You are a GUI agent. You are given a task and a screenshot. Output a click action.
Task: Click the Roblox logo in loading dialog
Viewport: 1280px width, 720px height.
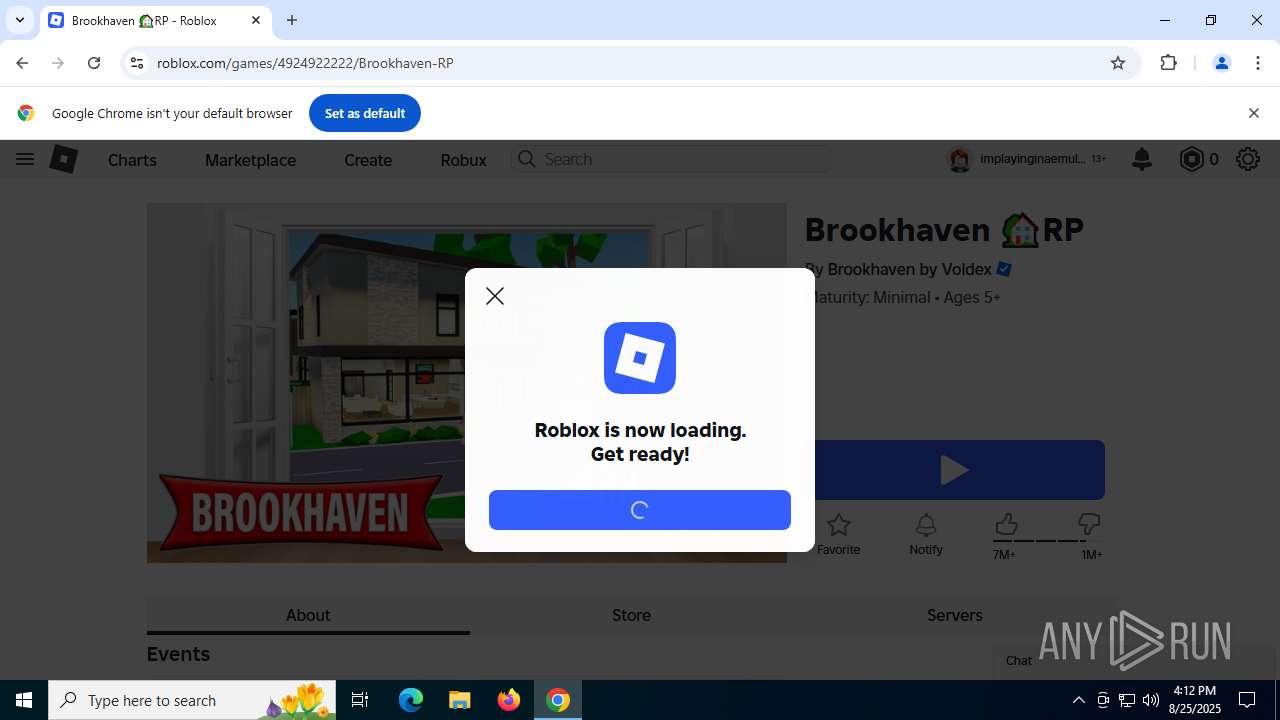pyautogui.click(x=640, y=358)
